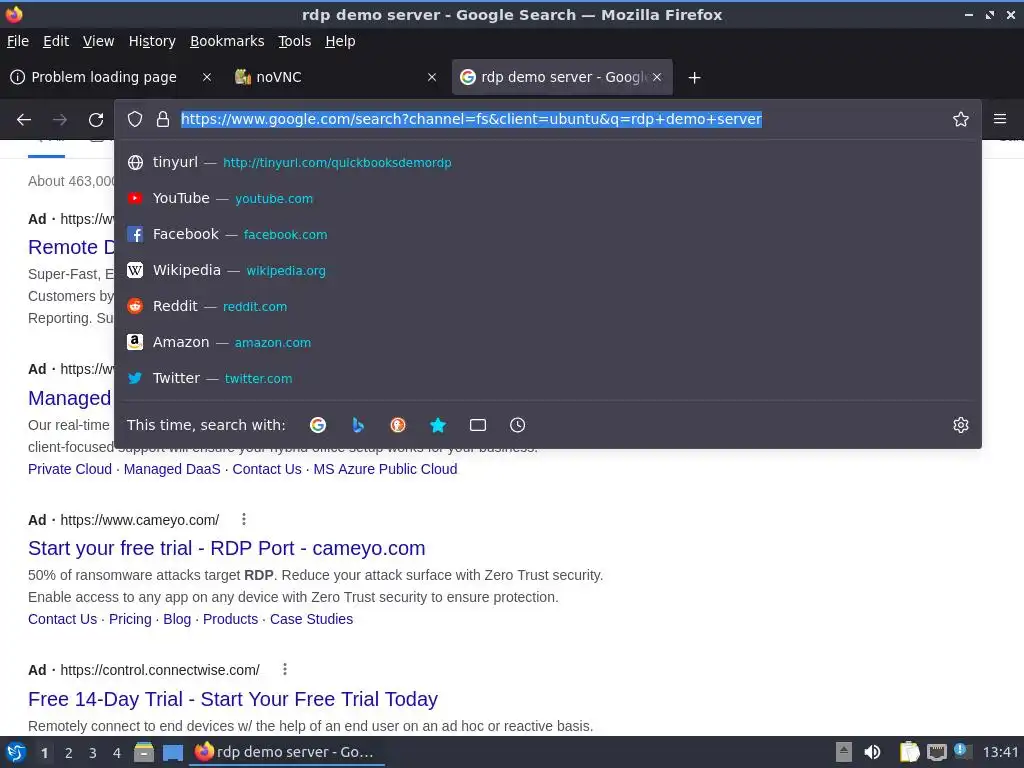Search this time with DuckDuckGo icon
The image size is (1024, 768).
point(398,425)
